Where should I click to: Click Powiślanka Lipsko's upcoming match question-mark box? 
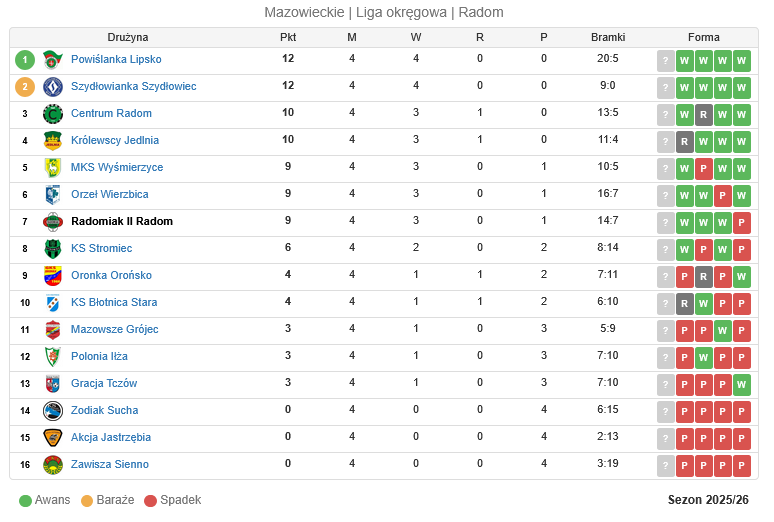pyautogui.click(x=666, y=60)
